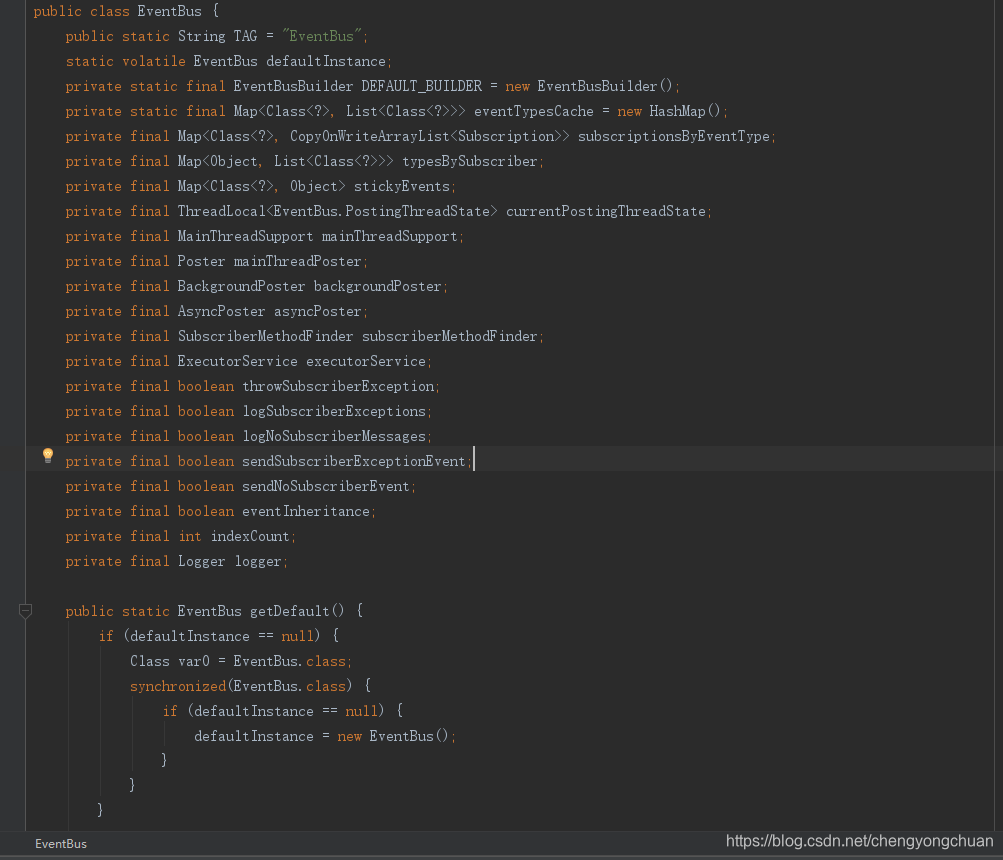
Task: Place cursor on the first defaultInstance field declaration
Action: (326, 61)
